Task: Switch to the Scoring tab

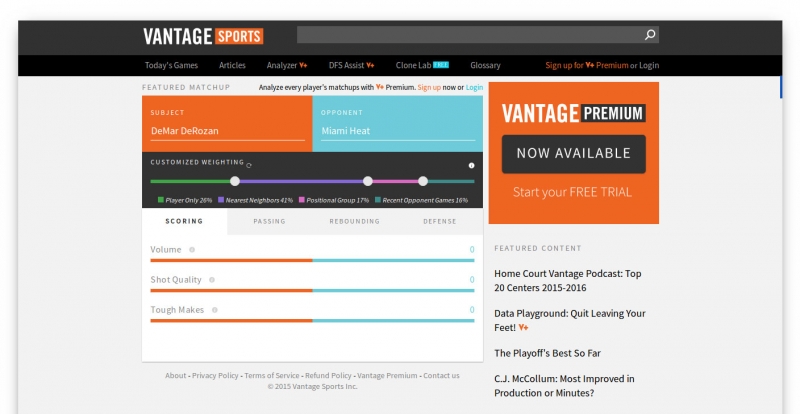Action: tap(184, 221)
